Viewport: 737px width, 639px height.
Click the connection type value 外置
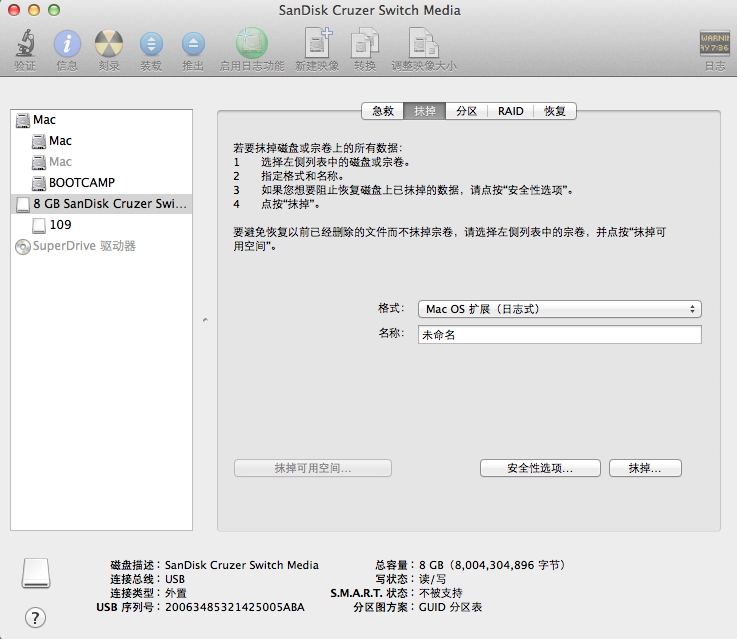[x=176, y=593]
